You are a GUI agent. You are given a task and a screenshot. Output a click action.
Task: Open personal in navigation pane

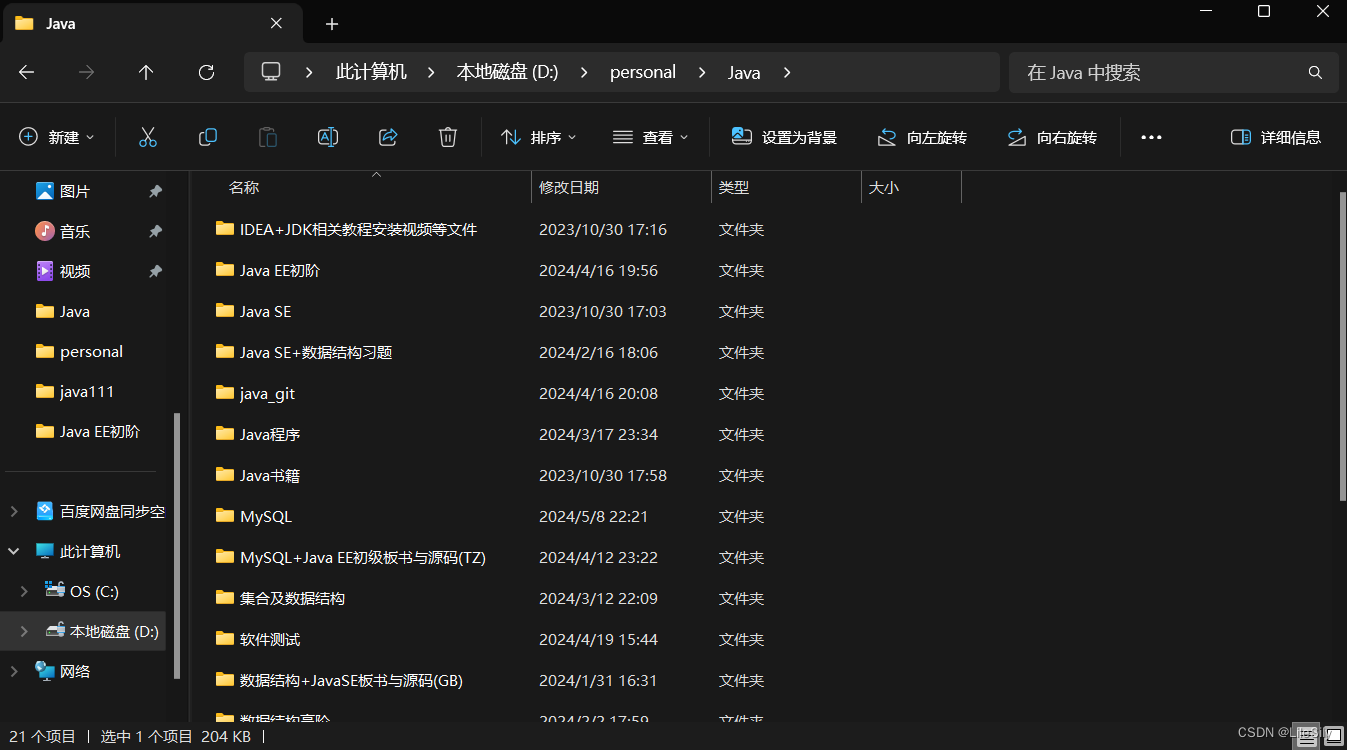point(79,351)
